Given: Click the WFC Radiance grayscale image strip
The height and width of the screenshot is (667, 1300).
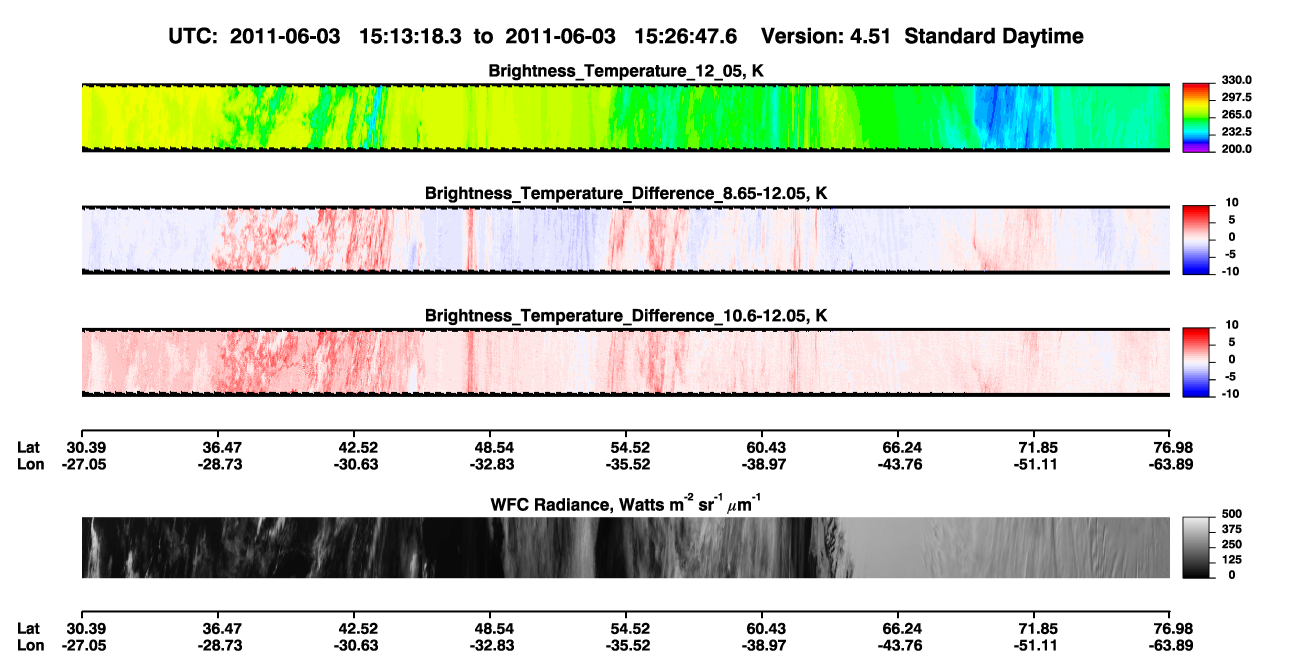Looking at the screenshot, I should pyautogui.click(x=625, y=548).
